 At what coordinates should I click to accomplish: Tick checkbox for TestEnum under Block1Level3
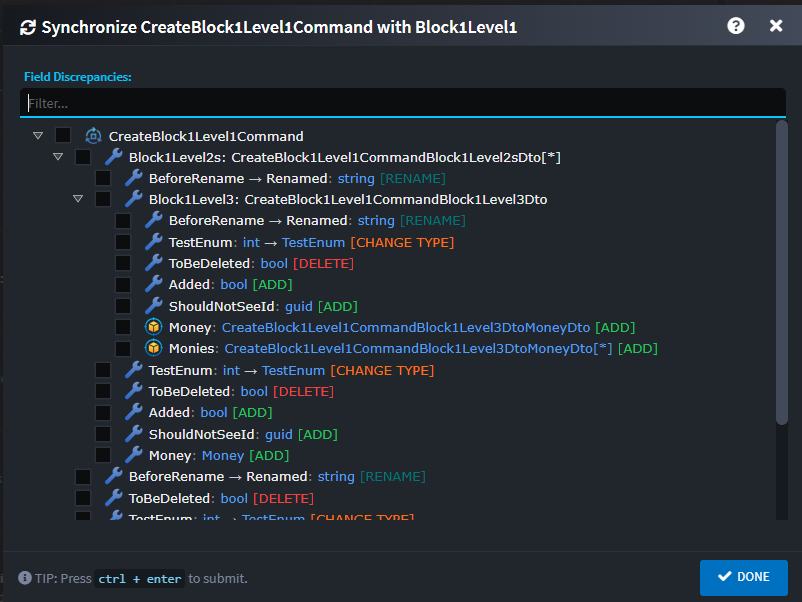[123, 241]
